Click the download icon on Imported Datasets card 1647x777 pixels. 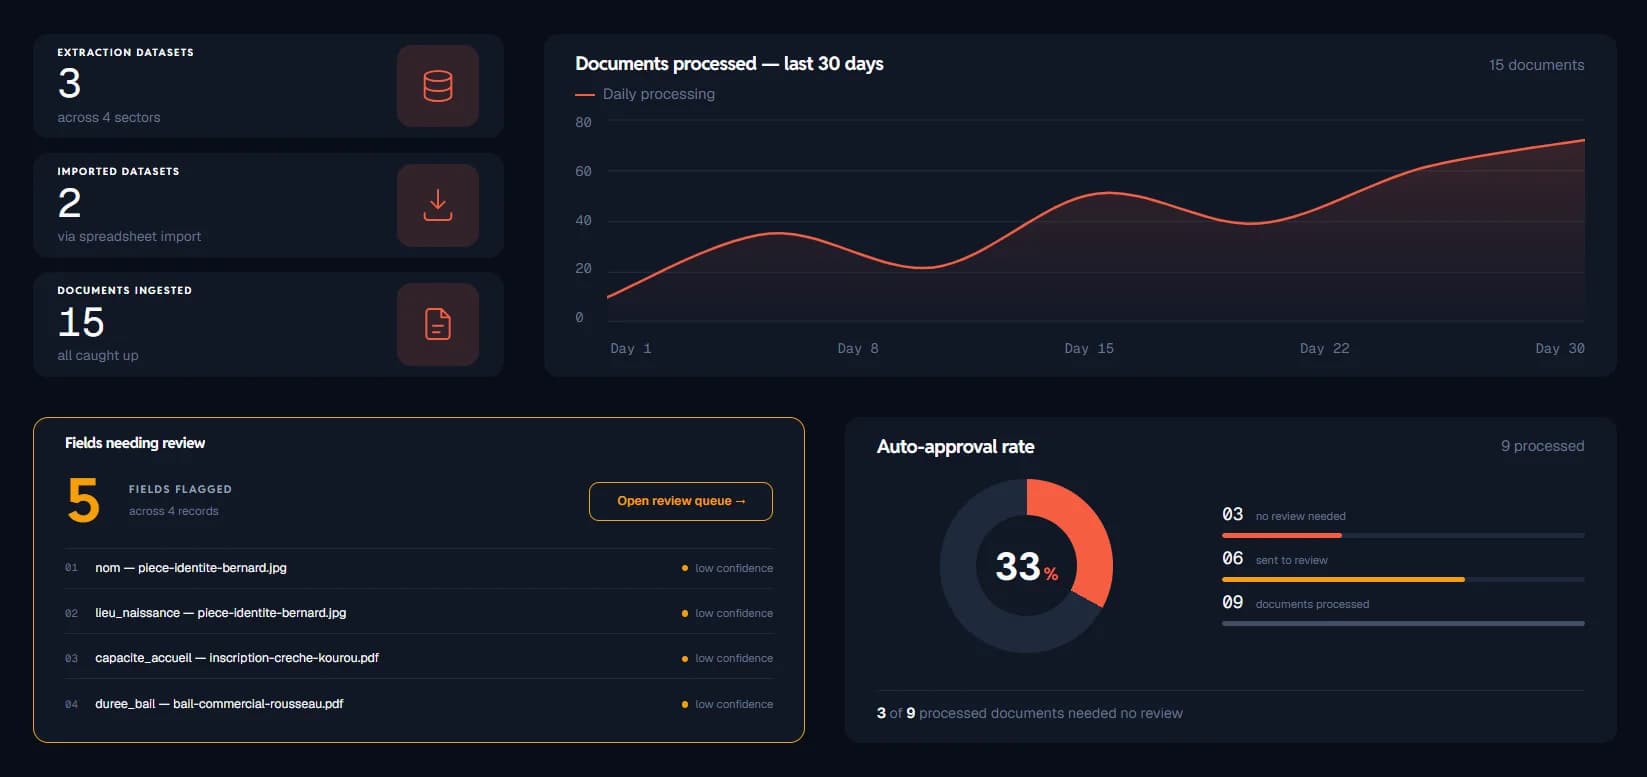point(438,205)
